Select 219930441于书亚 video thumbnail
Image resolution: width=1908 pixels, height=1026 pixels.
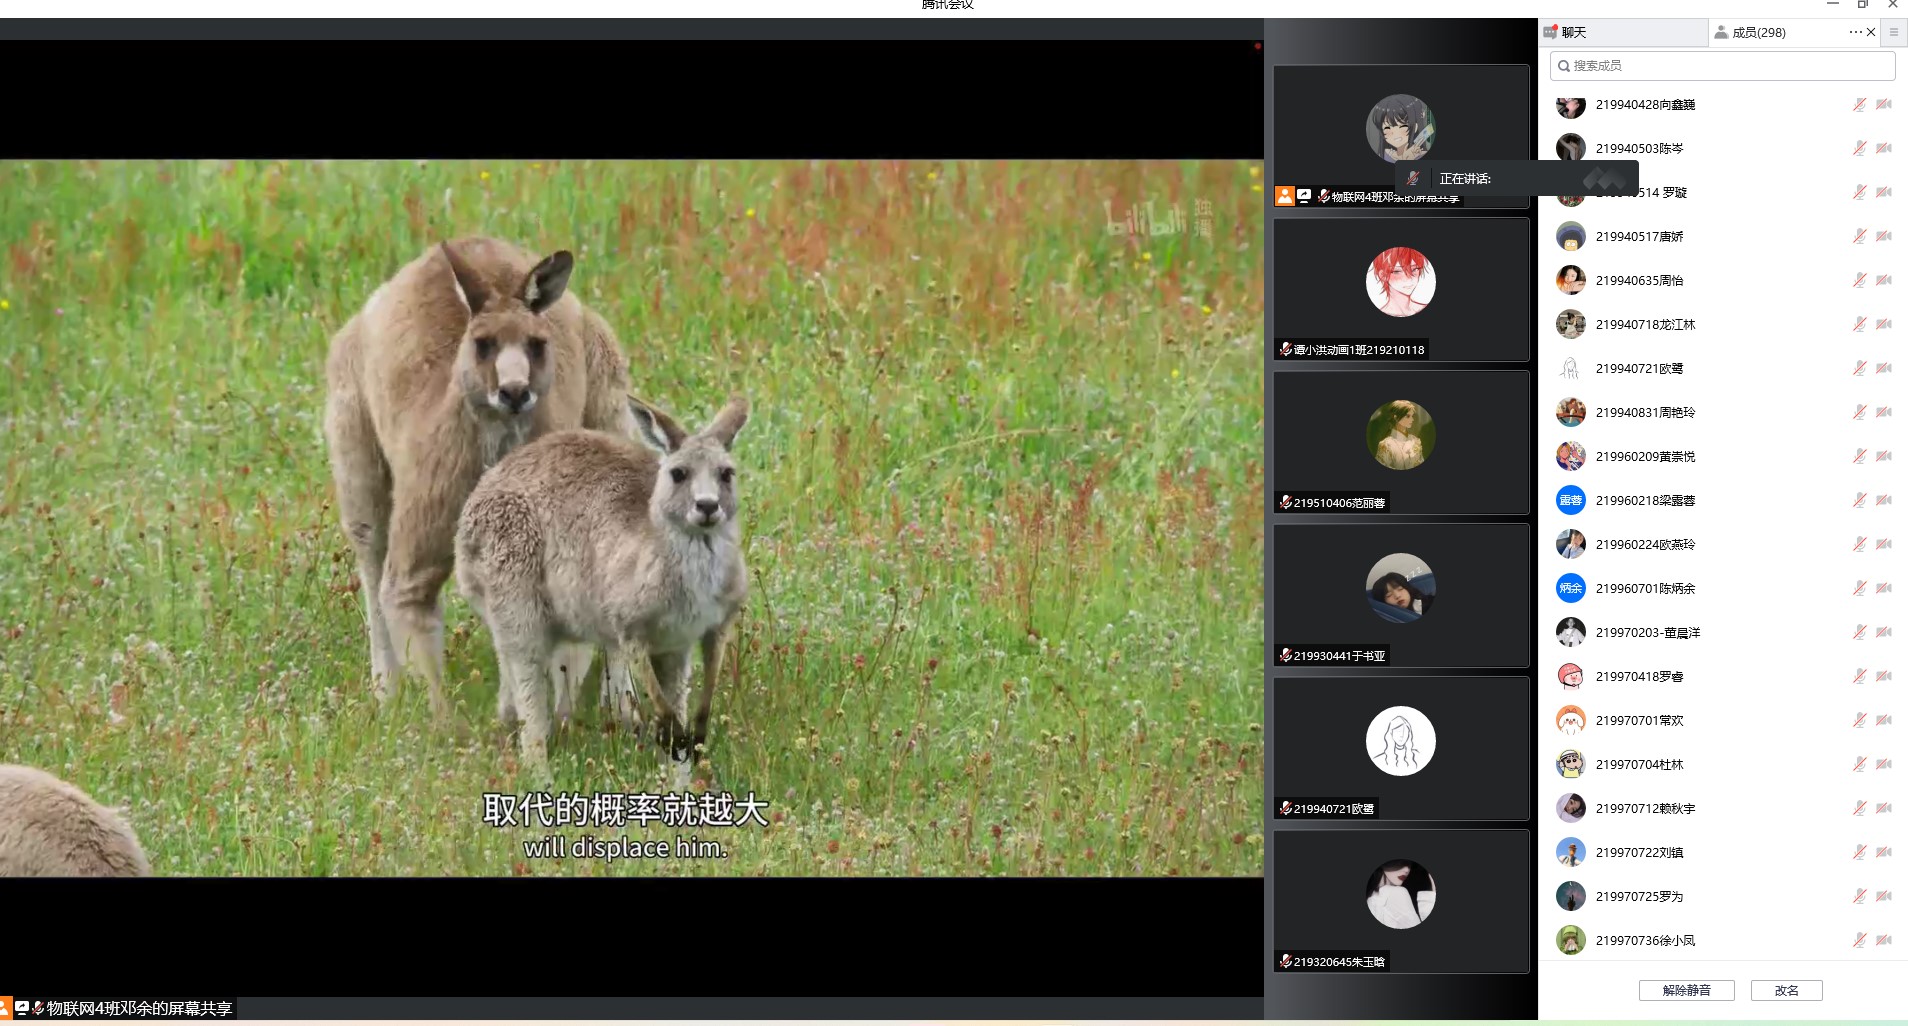click(1400, 595)
